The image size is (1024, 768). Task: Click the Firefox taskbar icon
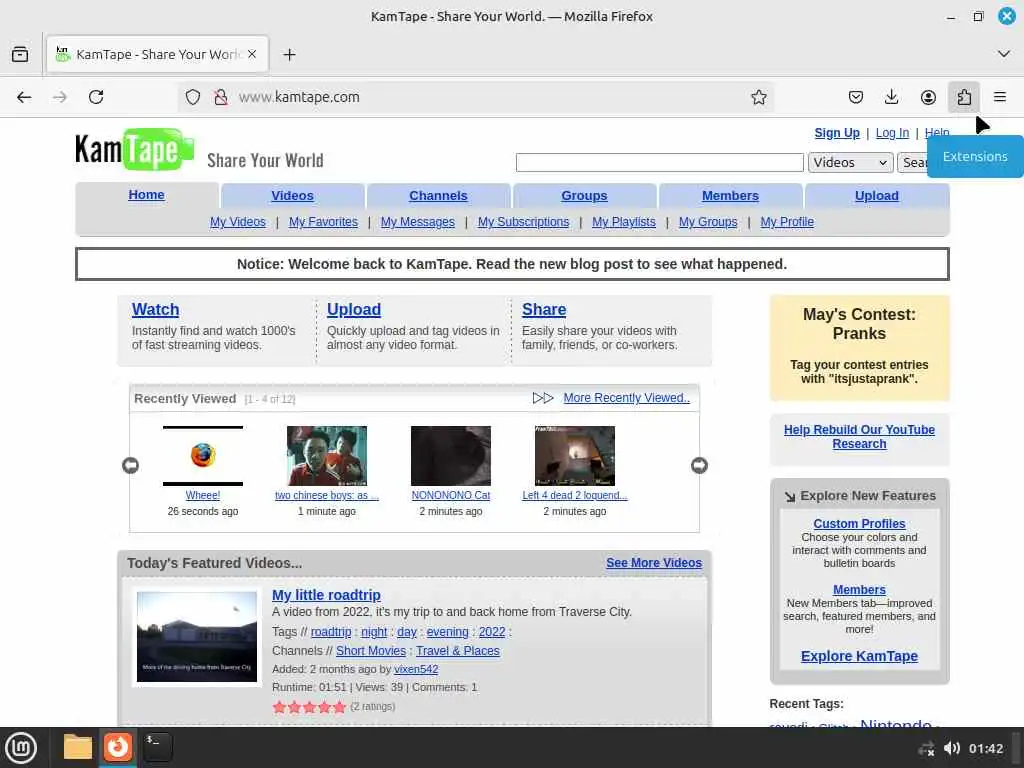(x=118, y=747)
